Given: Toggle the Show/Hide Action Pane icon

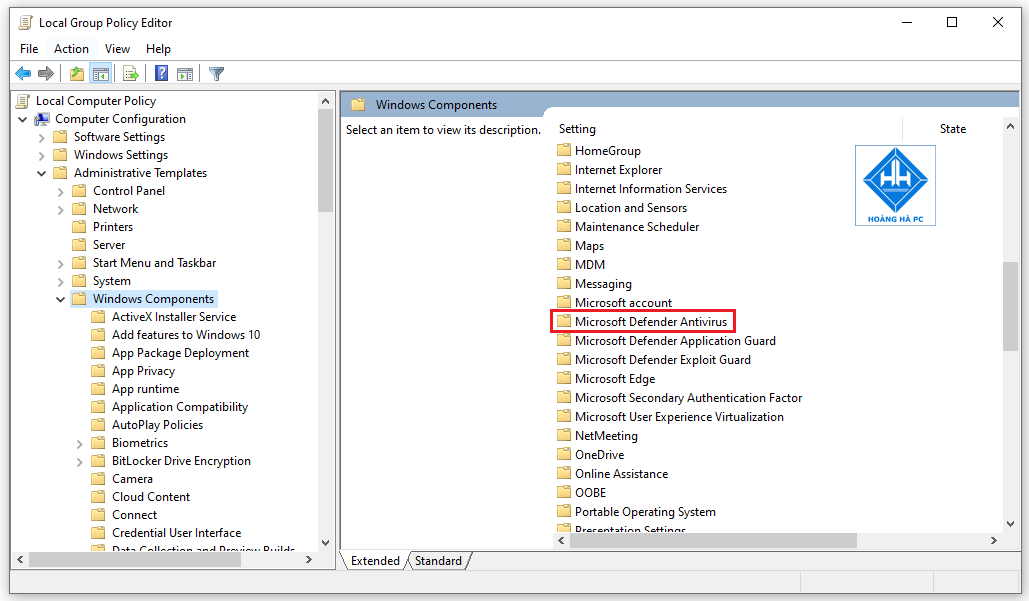Looking at the screenshot, I should [185, 73].
